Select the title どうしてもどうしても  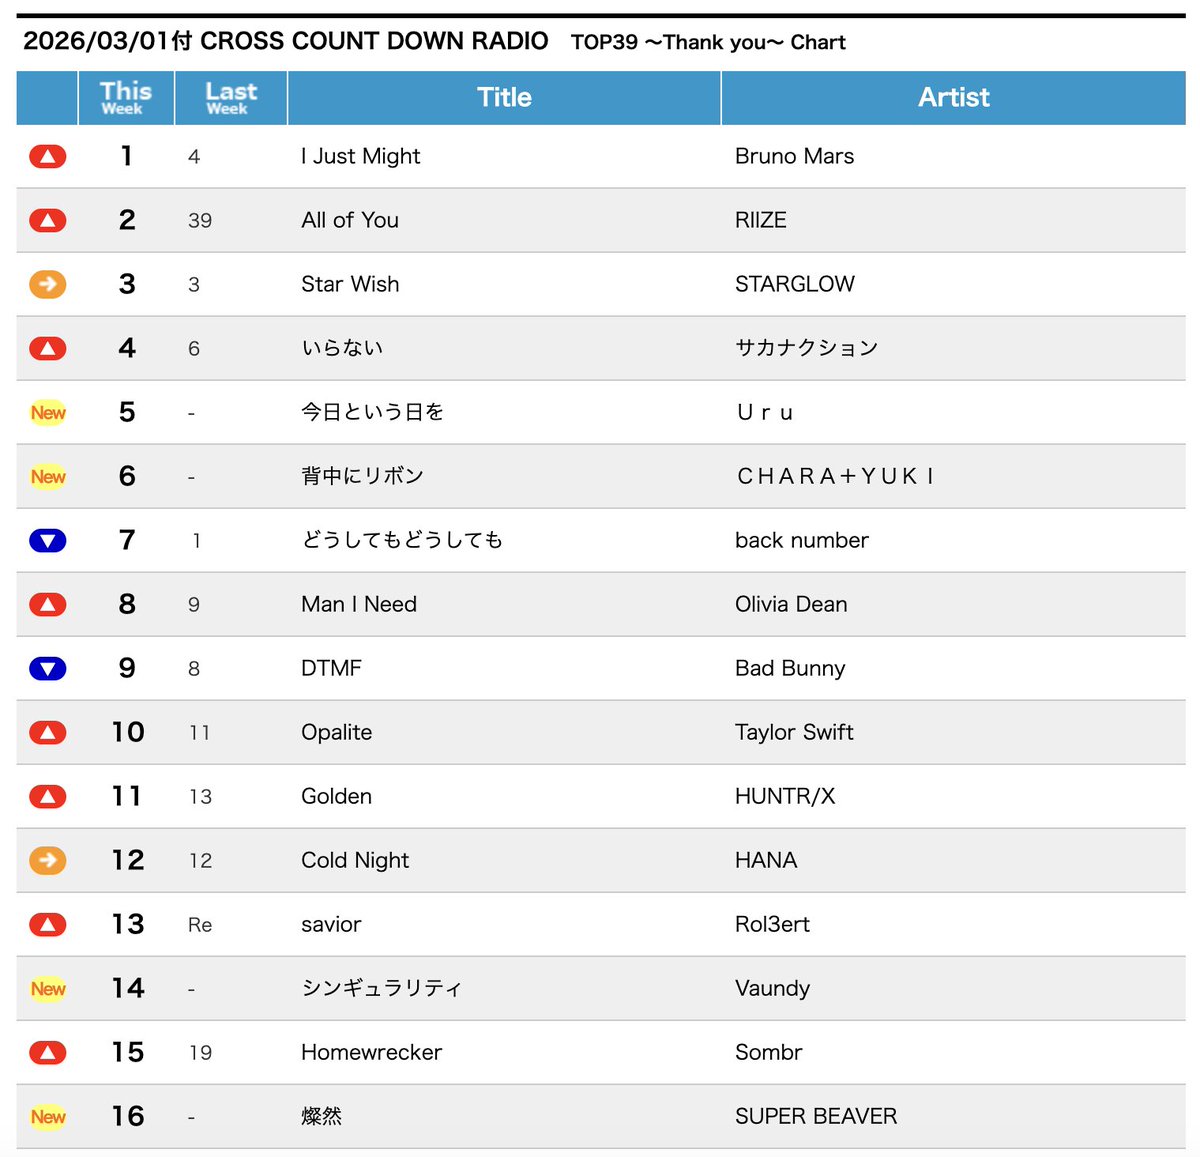[402, 540]
